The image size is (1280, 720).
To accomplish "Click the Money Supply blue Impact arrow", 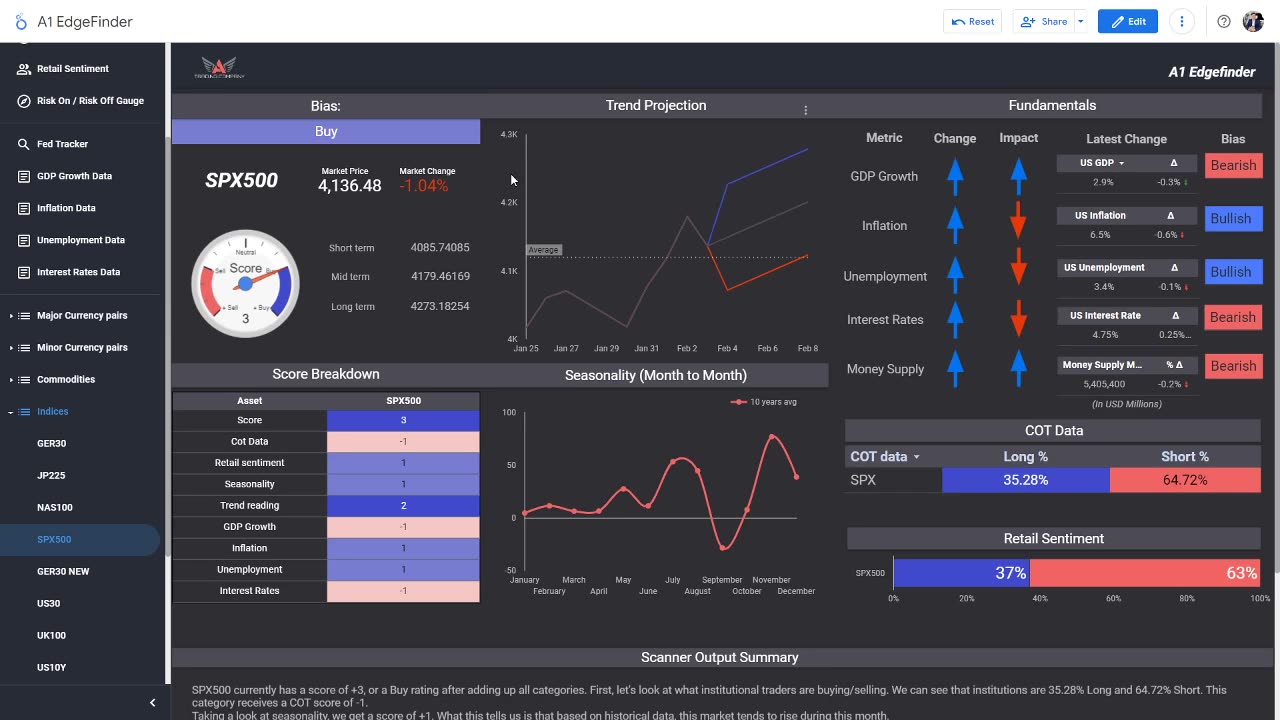I will coord(1018,368).
